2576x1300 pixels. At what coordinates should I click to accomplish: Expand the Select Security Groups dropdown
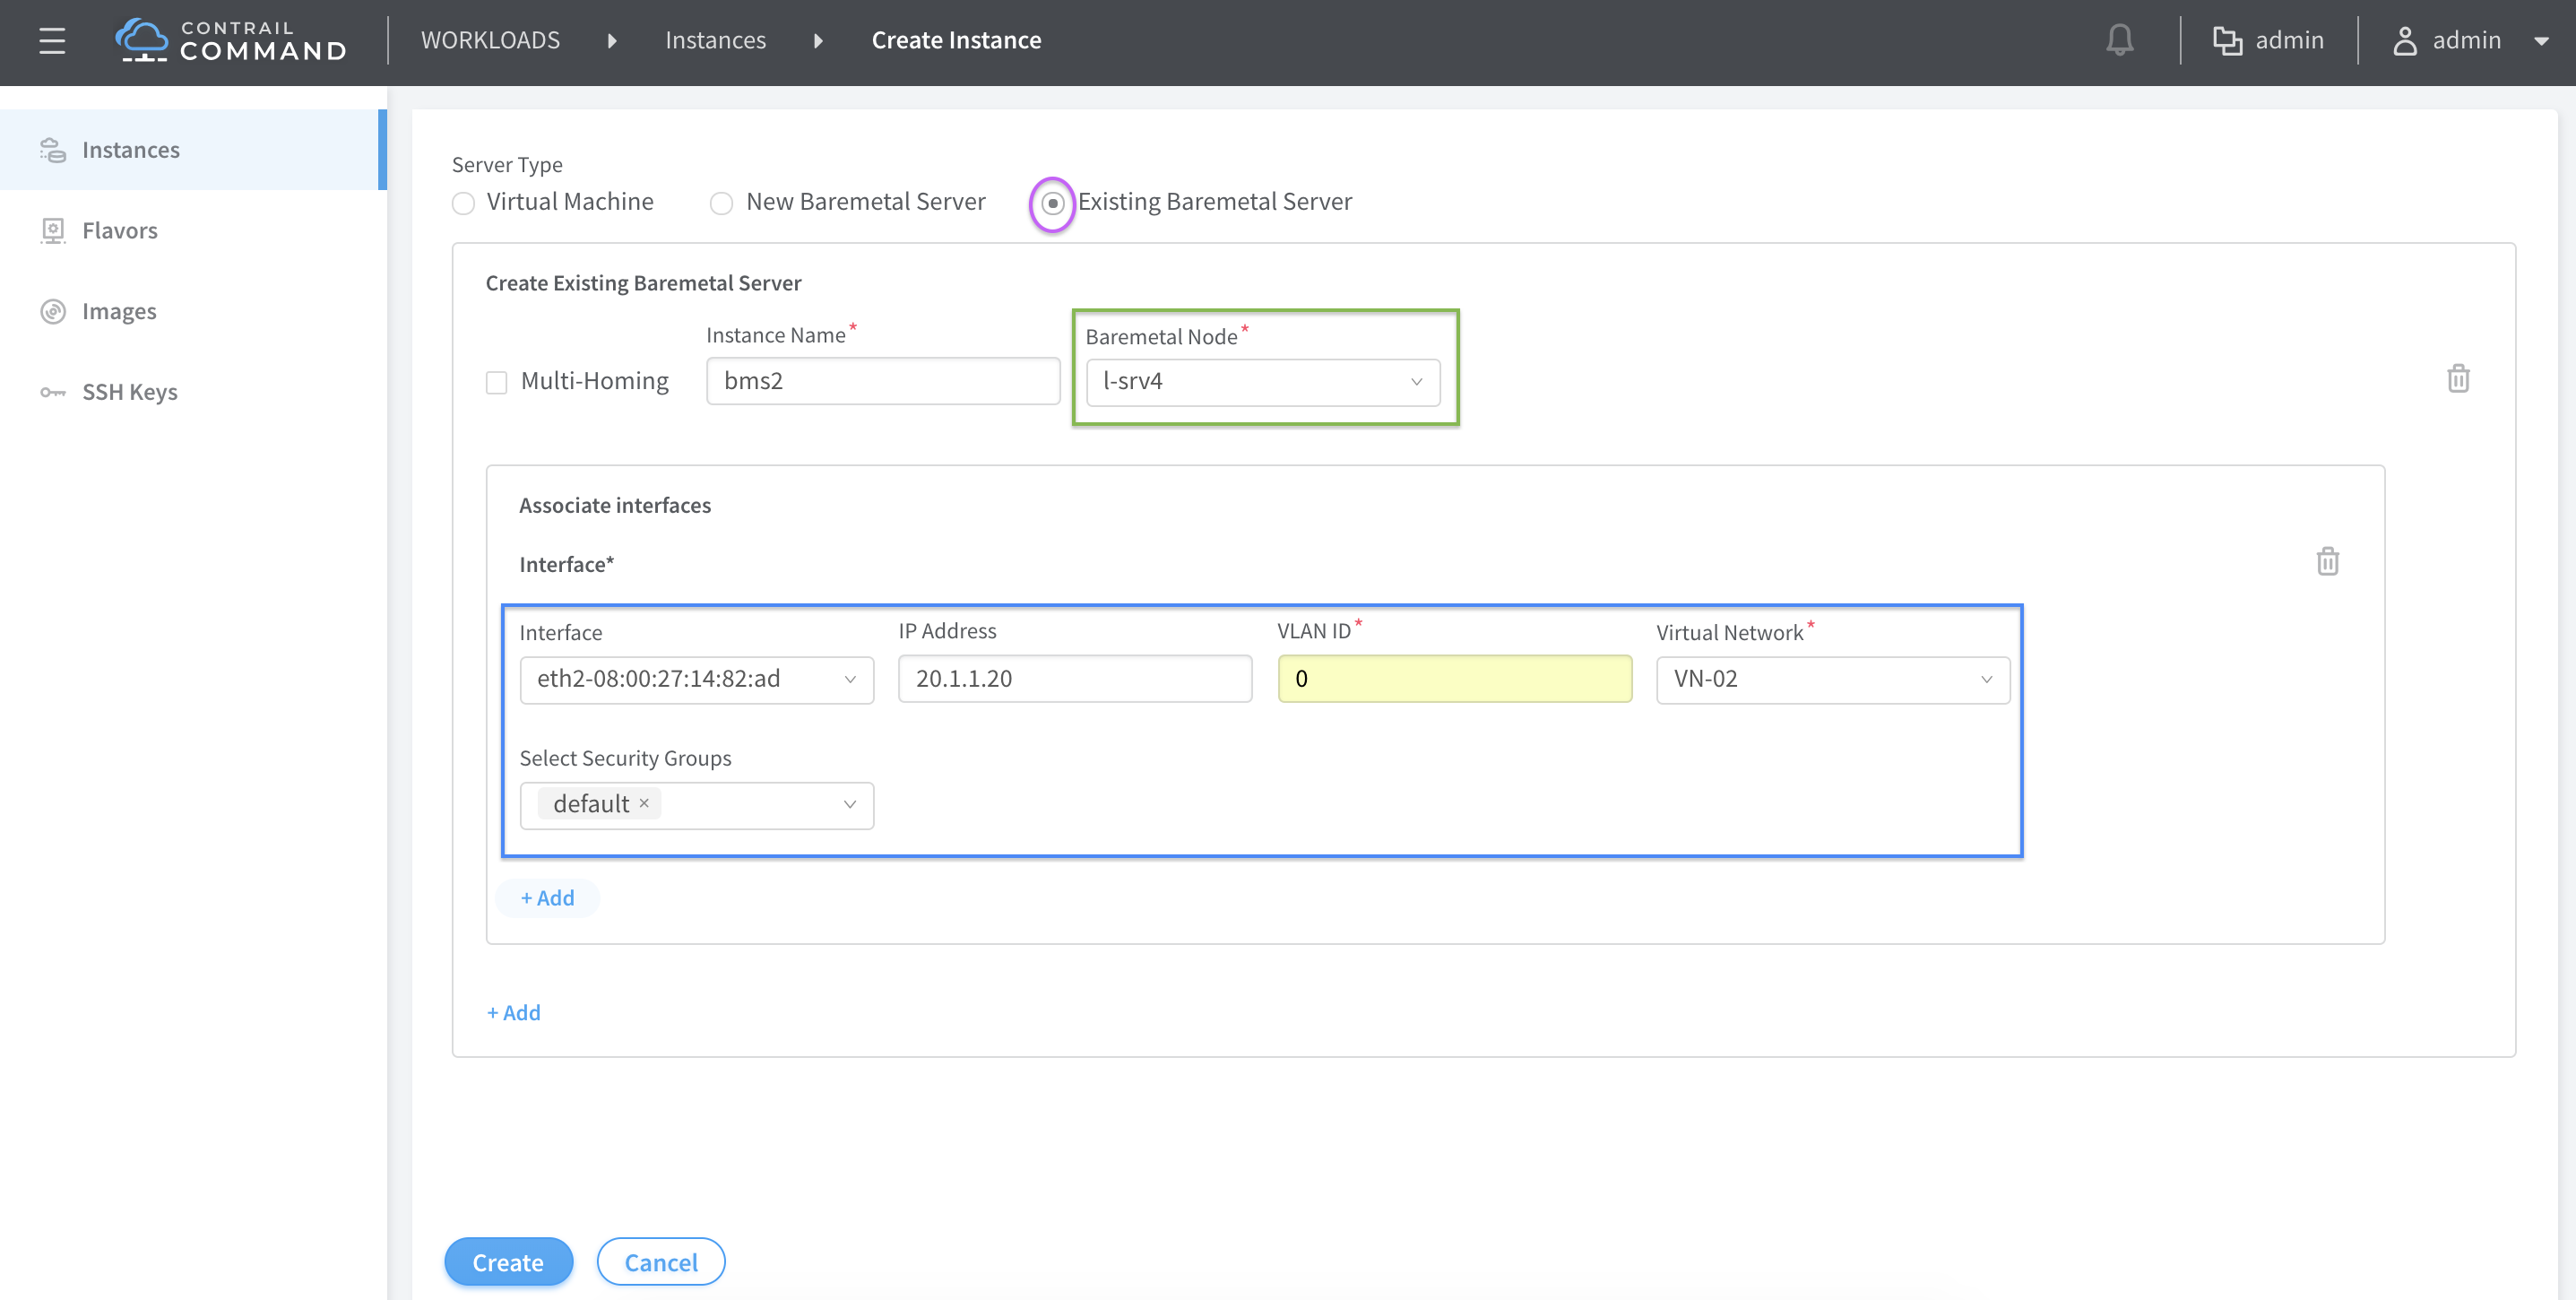click(696, 805)
